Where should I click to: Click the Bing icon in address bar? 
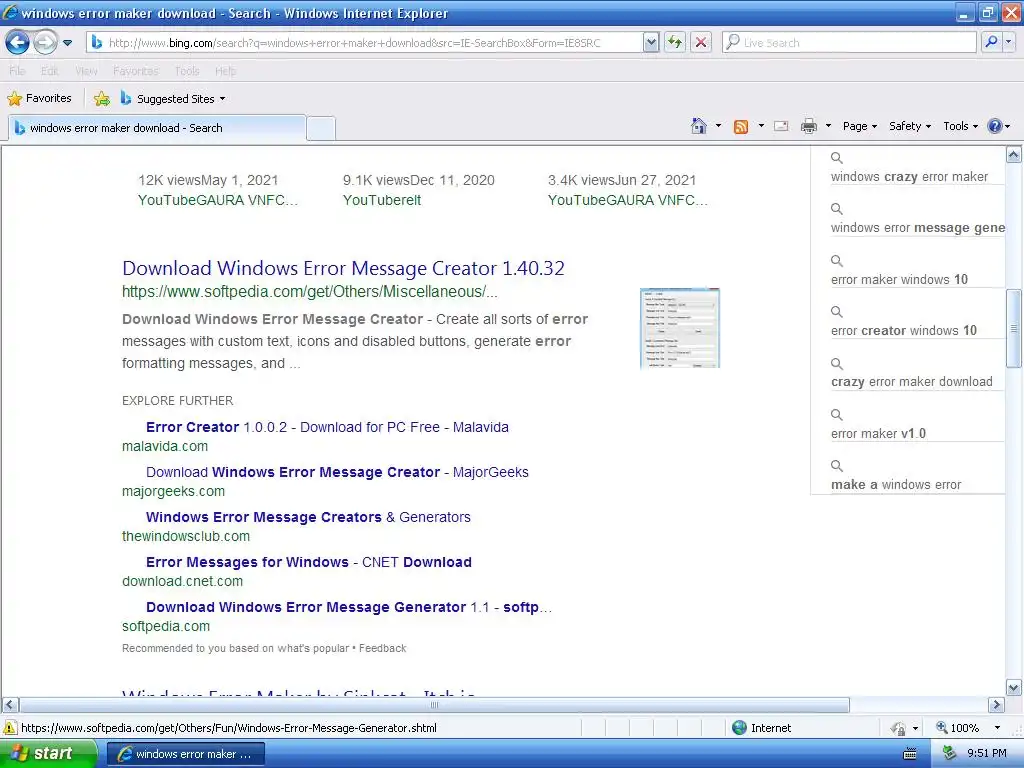[x=97, y=42]
